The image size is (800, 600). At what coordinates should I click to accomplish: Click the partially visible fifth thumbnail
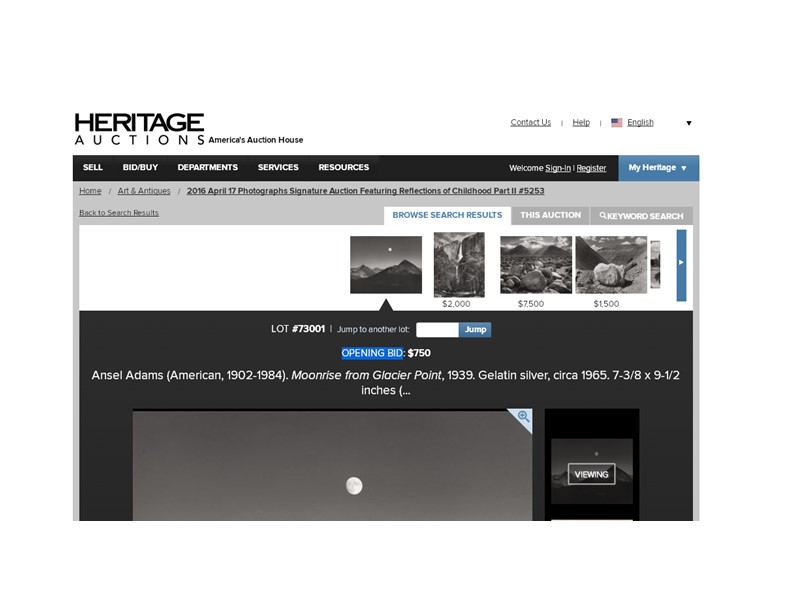[655, 264]
